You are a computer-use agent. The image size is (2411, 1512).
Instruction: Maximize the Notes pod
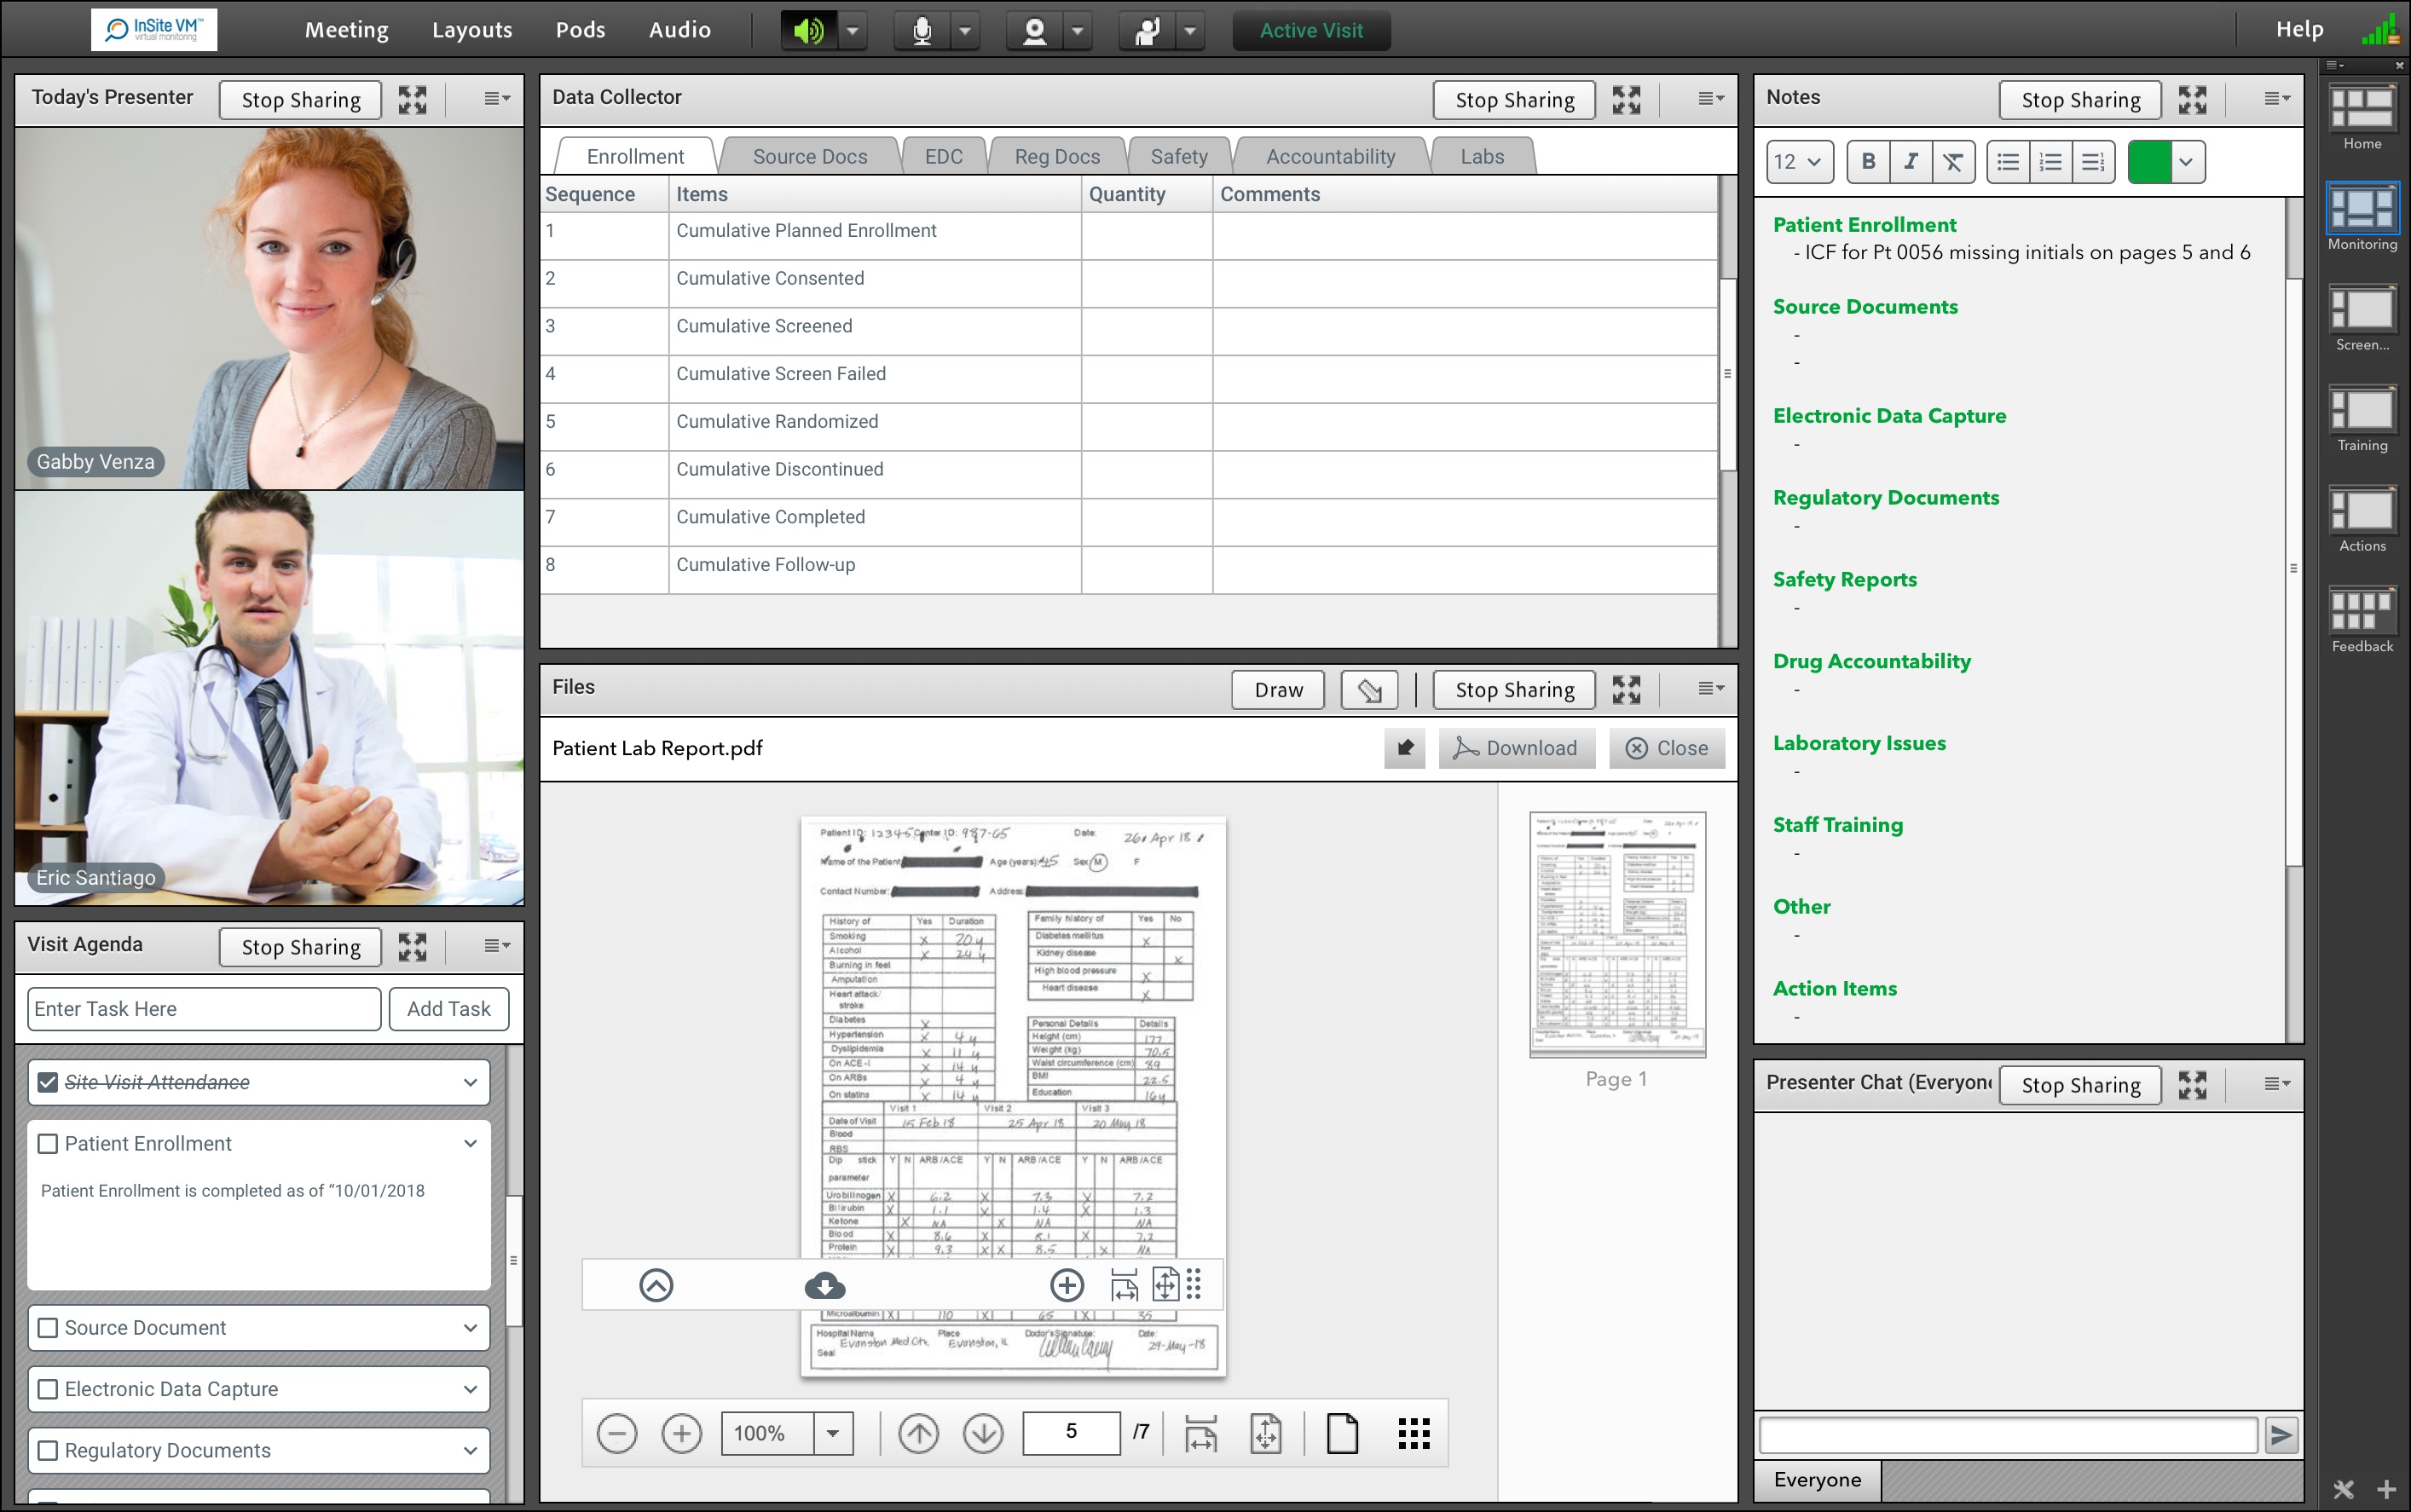click(x=2192, y=99)
